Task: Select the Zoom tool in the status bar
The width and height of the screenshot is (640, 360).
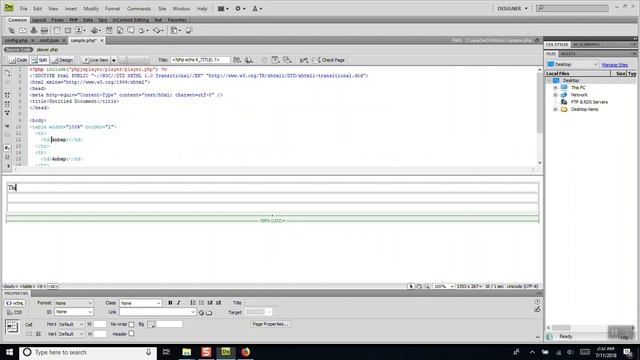Action: (427, 287)
